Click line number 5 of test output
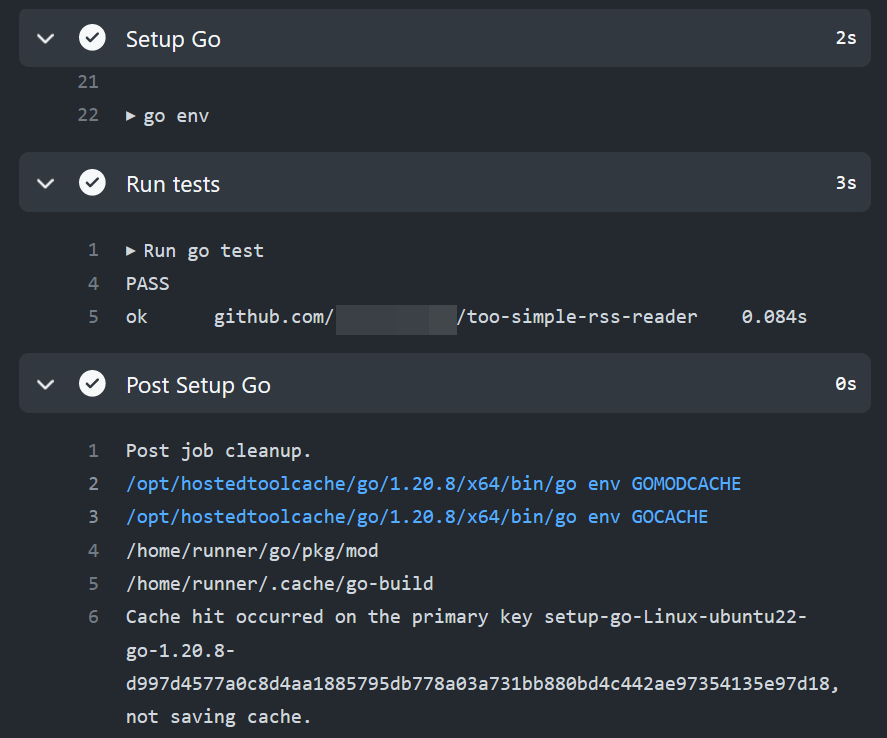Screen dimensions: 887x738 (x=93, y=318)
